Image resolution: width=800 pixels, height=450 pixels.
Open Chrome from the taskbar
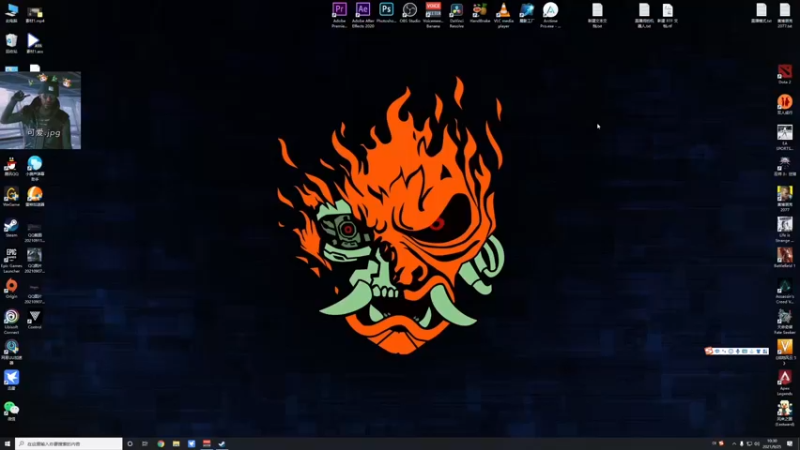pyautogui.click(x=161, y=444)
